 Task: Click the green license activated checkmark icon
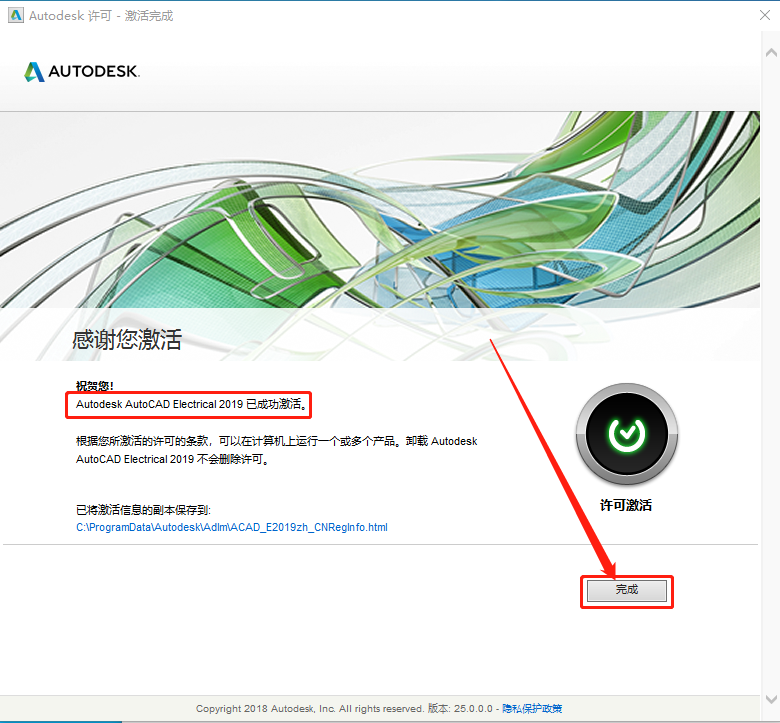[x=627, y=434]
